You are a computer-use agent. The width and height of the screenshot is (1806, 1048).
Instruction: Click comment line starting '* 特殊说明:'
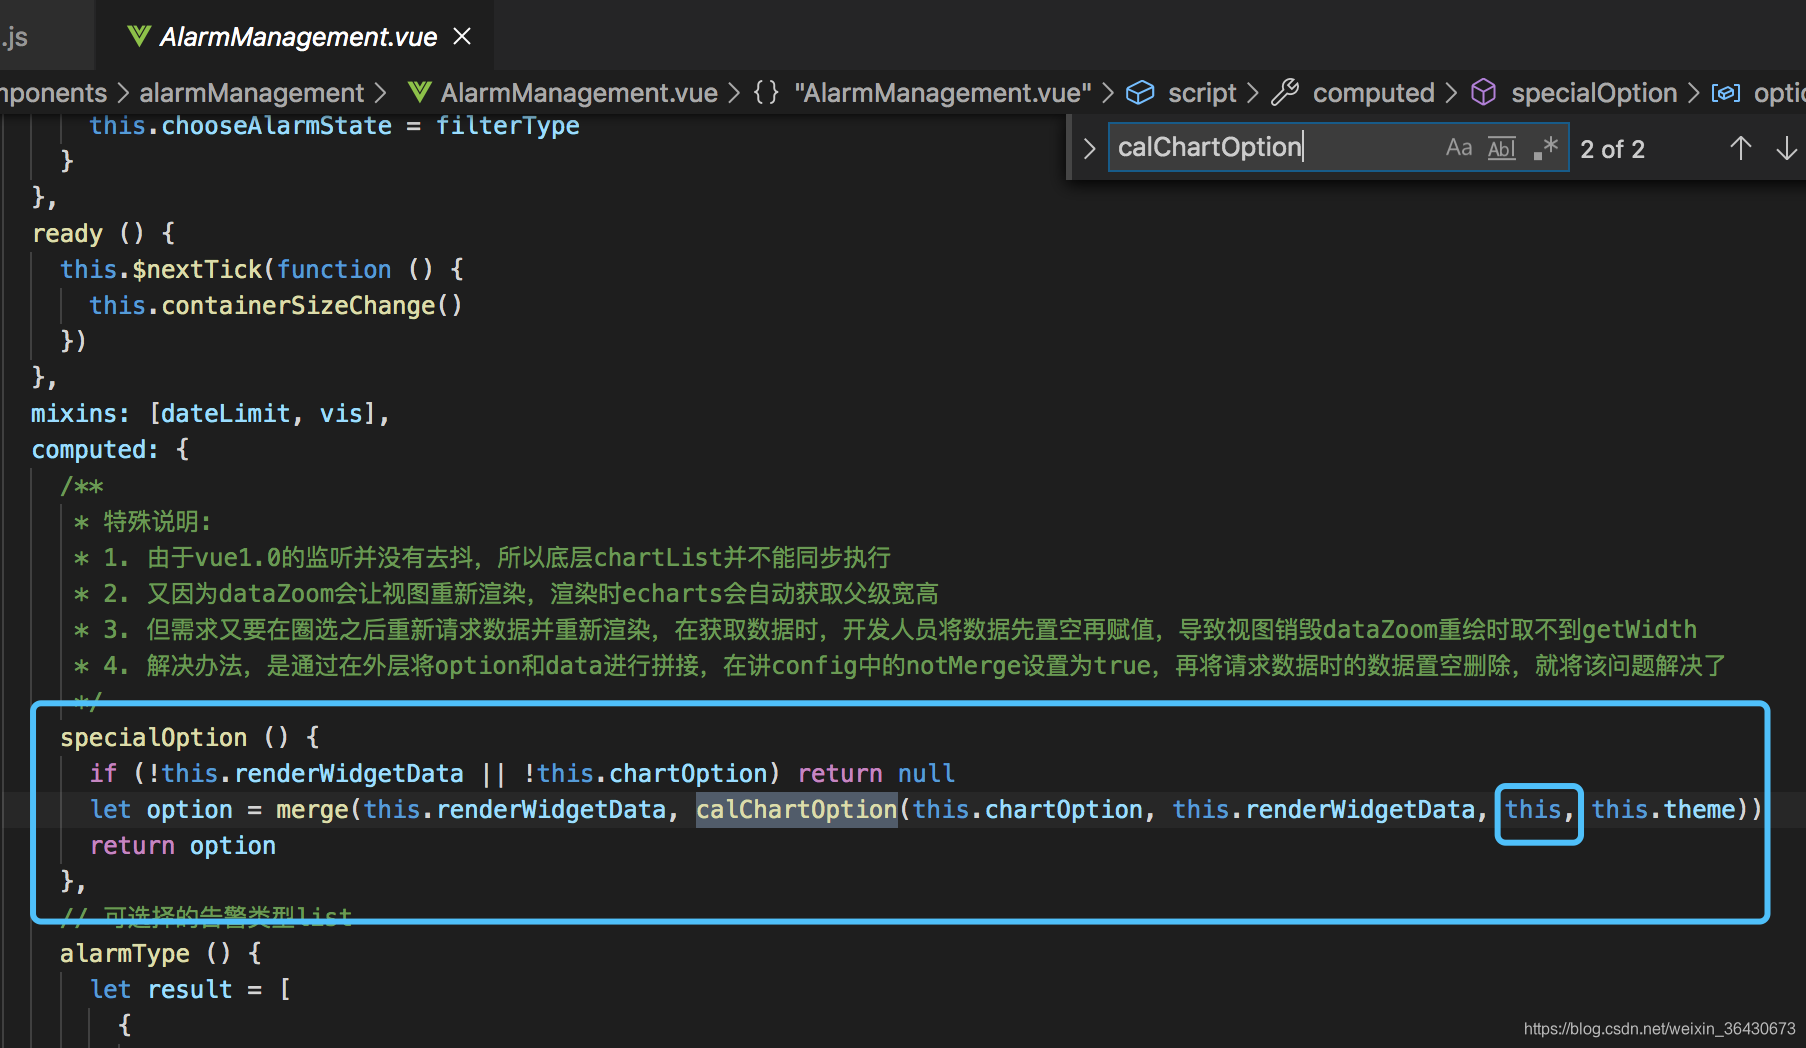click(143, 521)
